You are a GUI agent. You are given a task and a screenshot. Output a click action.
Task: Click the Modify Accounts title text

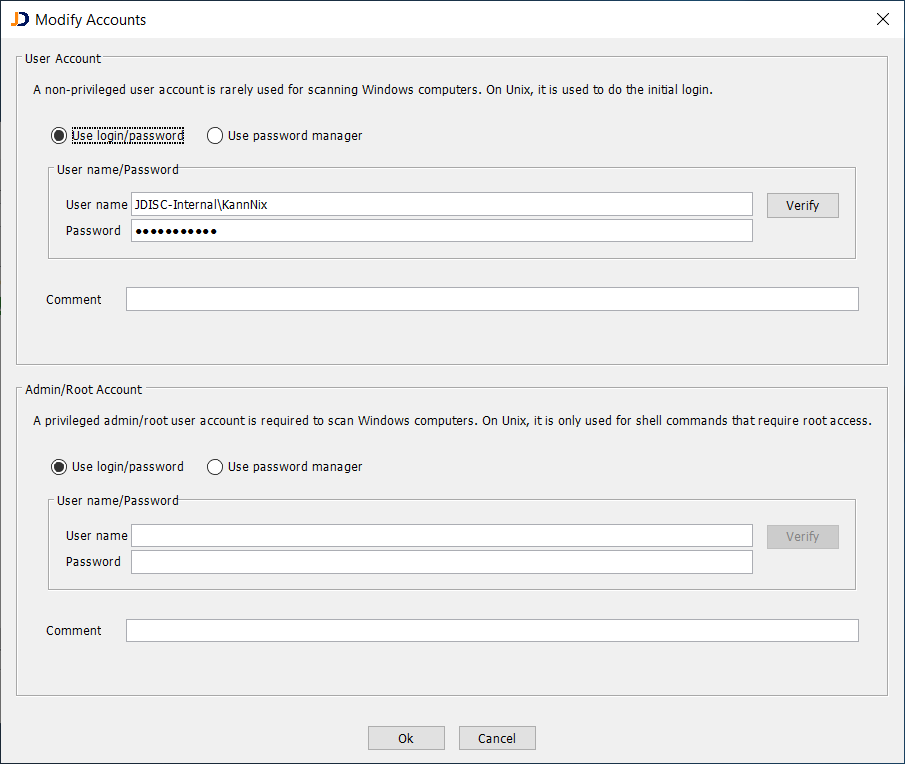(x=91, y=19)
